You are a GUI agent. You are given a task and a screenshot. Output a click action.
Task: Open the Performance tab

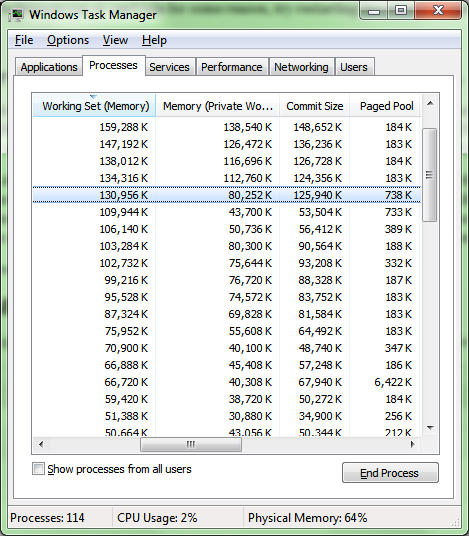coord(232,67)
